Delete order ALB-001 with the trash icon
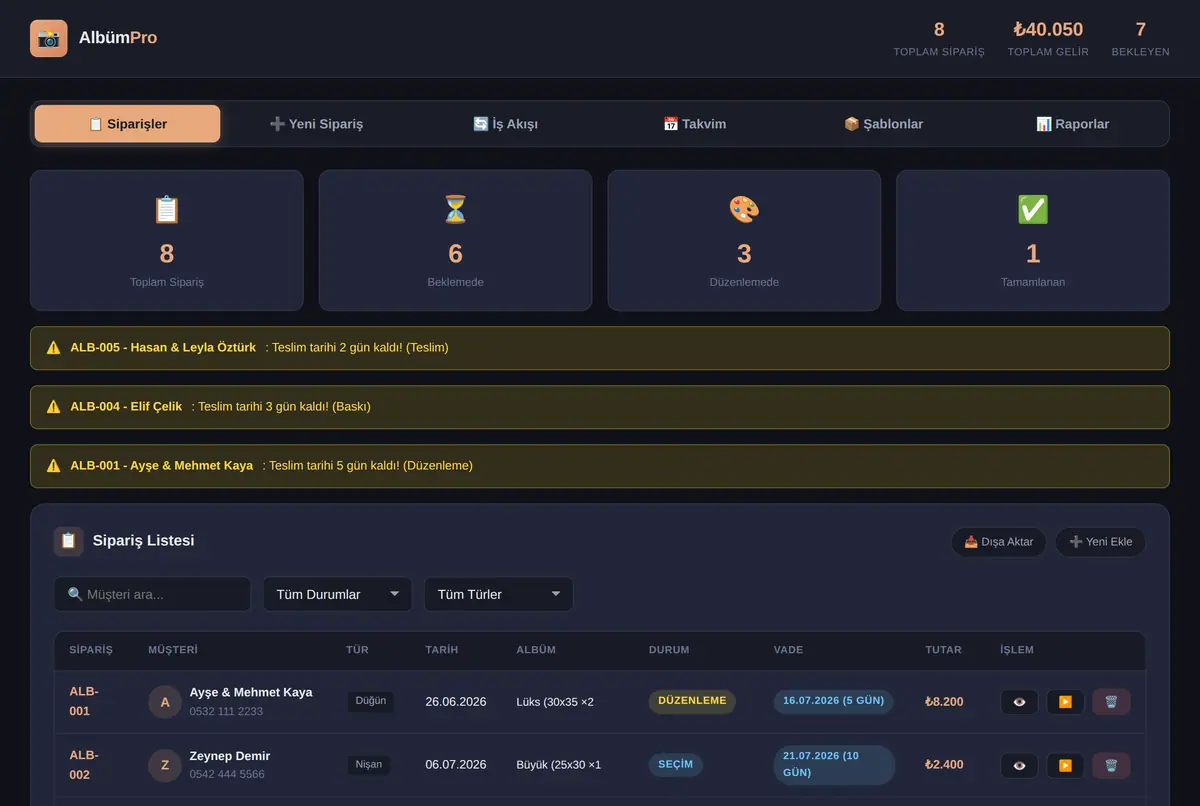The height and width of the screenshot is (806, 1200). (1111, 702)
